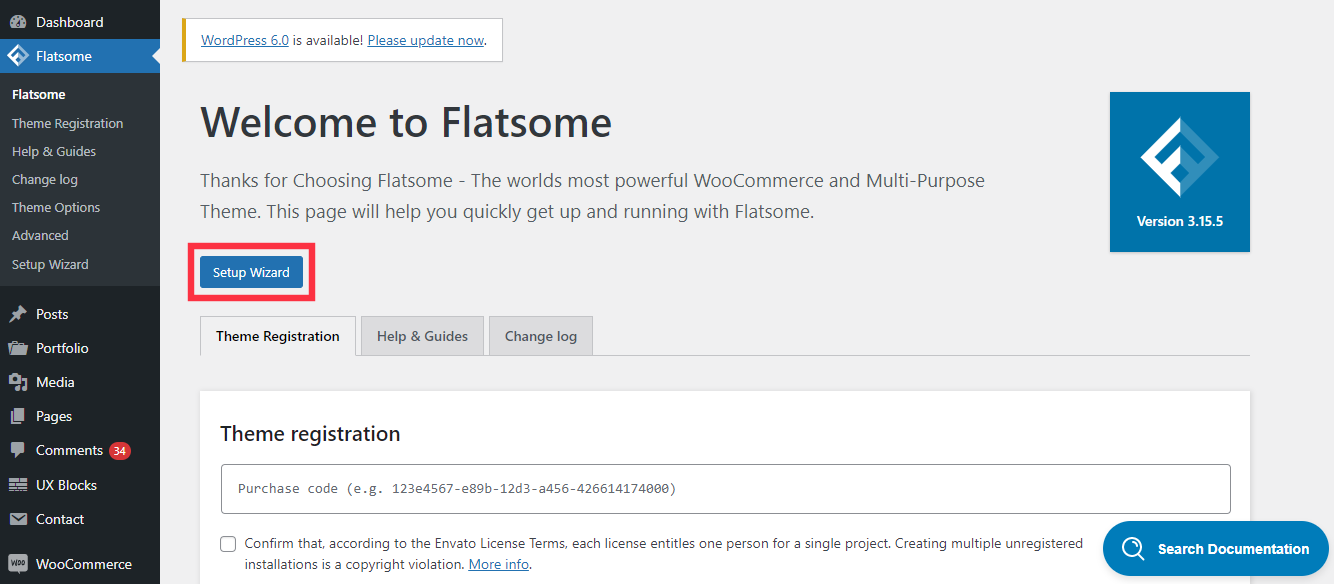The width and height of the screenshot is (1334, 584).
Task: Open the WordPress 6.0 link
Action: click(245, 40)
